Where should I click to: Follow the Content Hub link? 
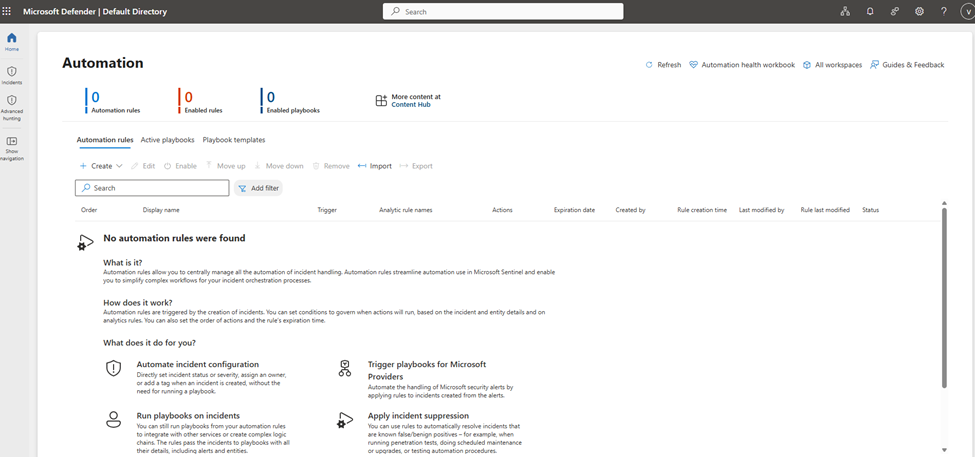click(410, 104)
